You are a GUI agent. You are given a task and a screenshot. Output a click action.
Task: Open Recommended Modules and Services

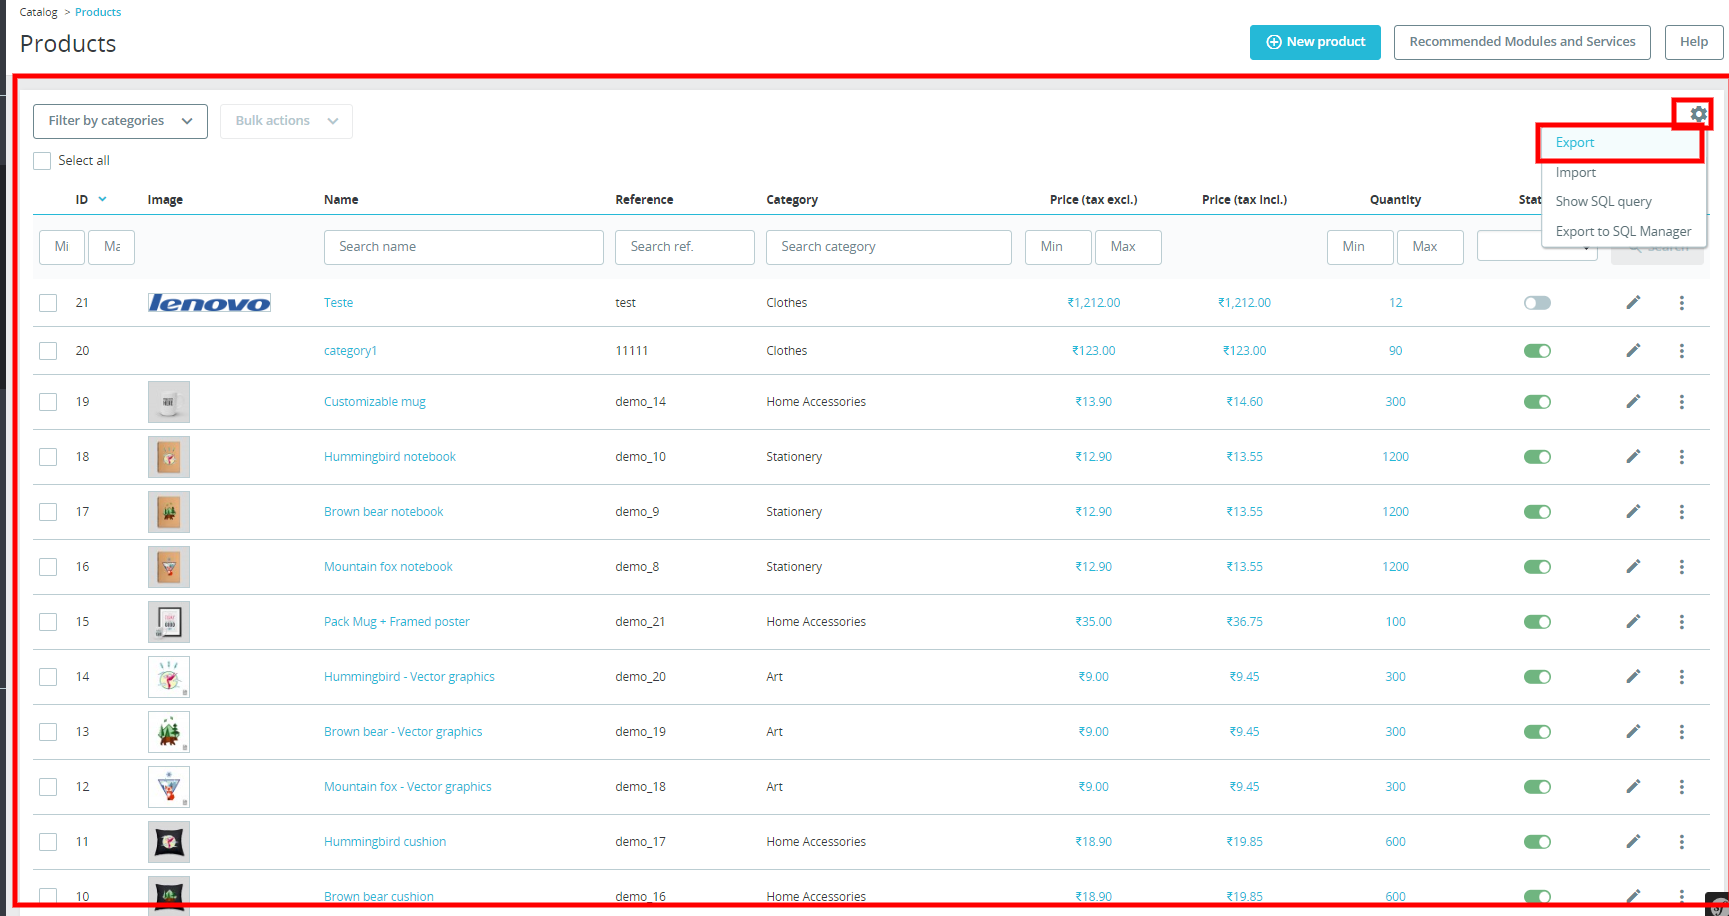(1522, 42)
